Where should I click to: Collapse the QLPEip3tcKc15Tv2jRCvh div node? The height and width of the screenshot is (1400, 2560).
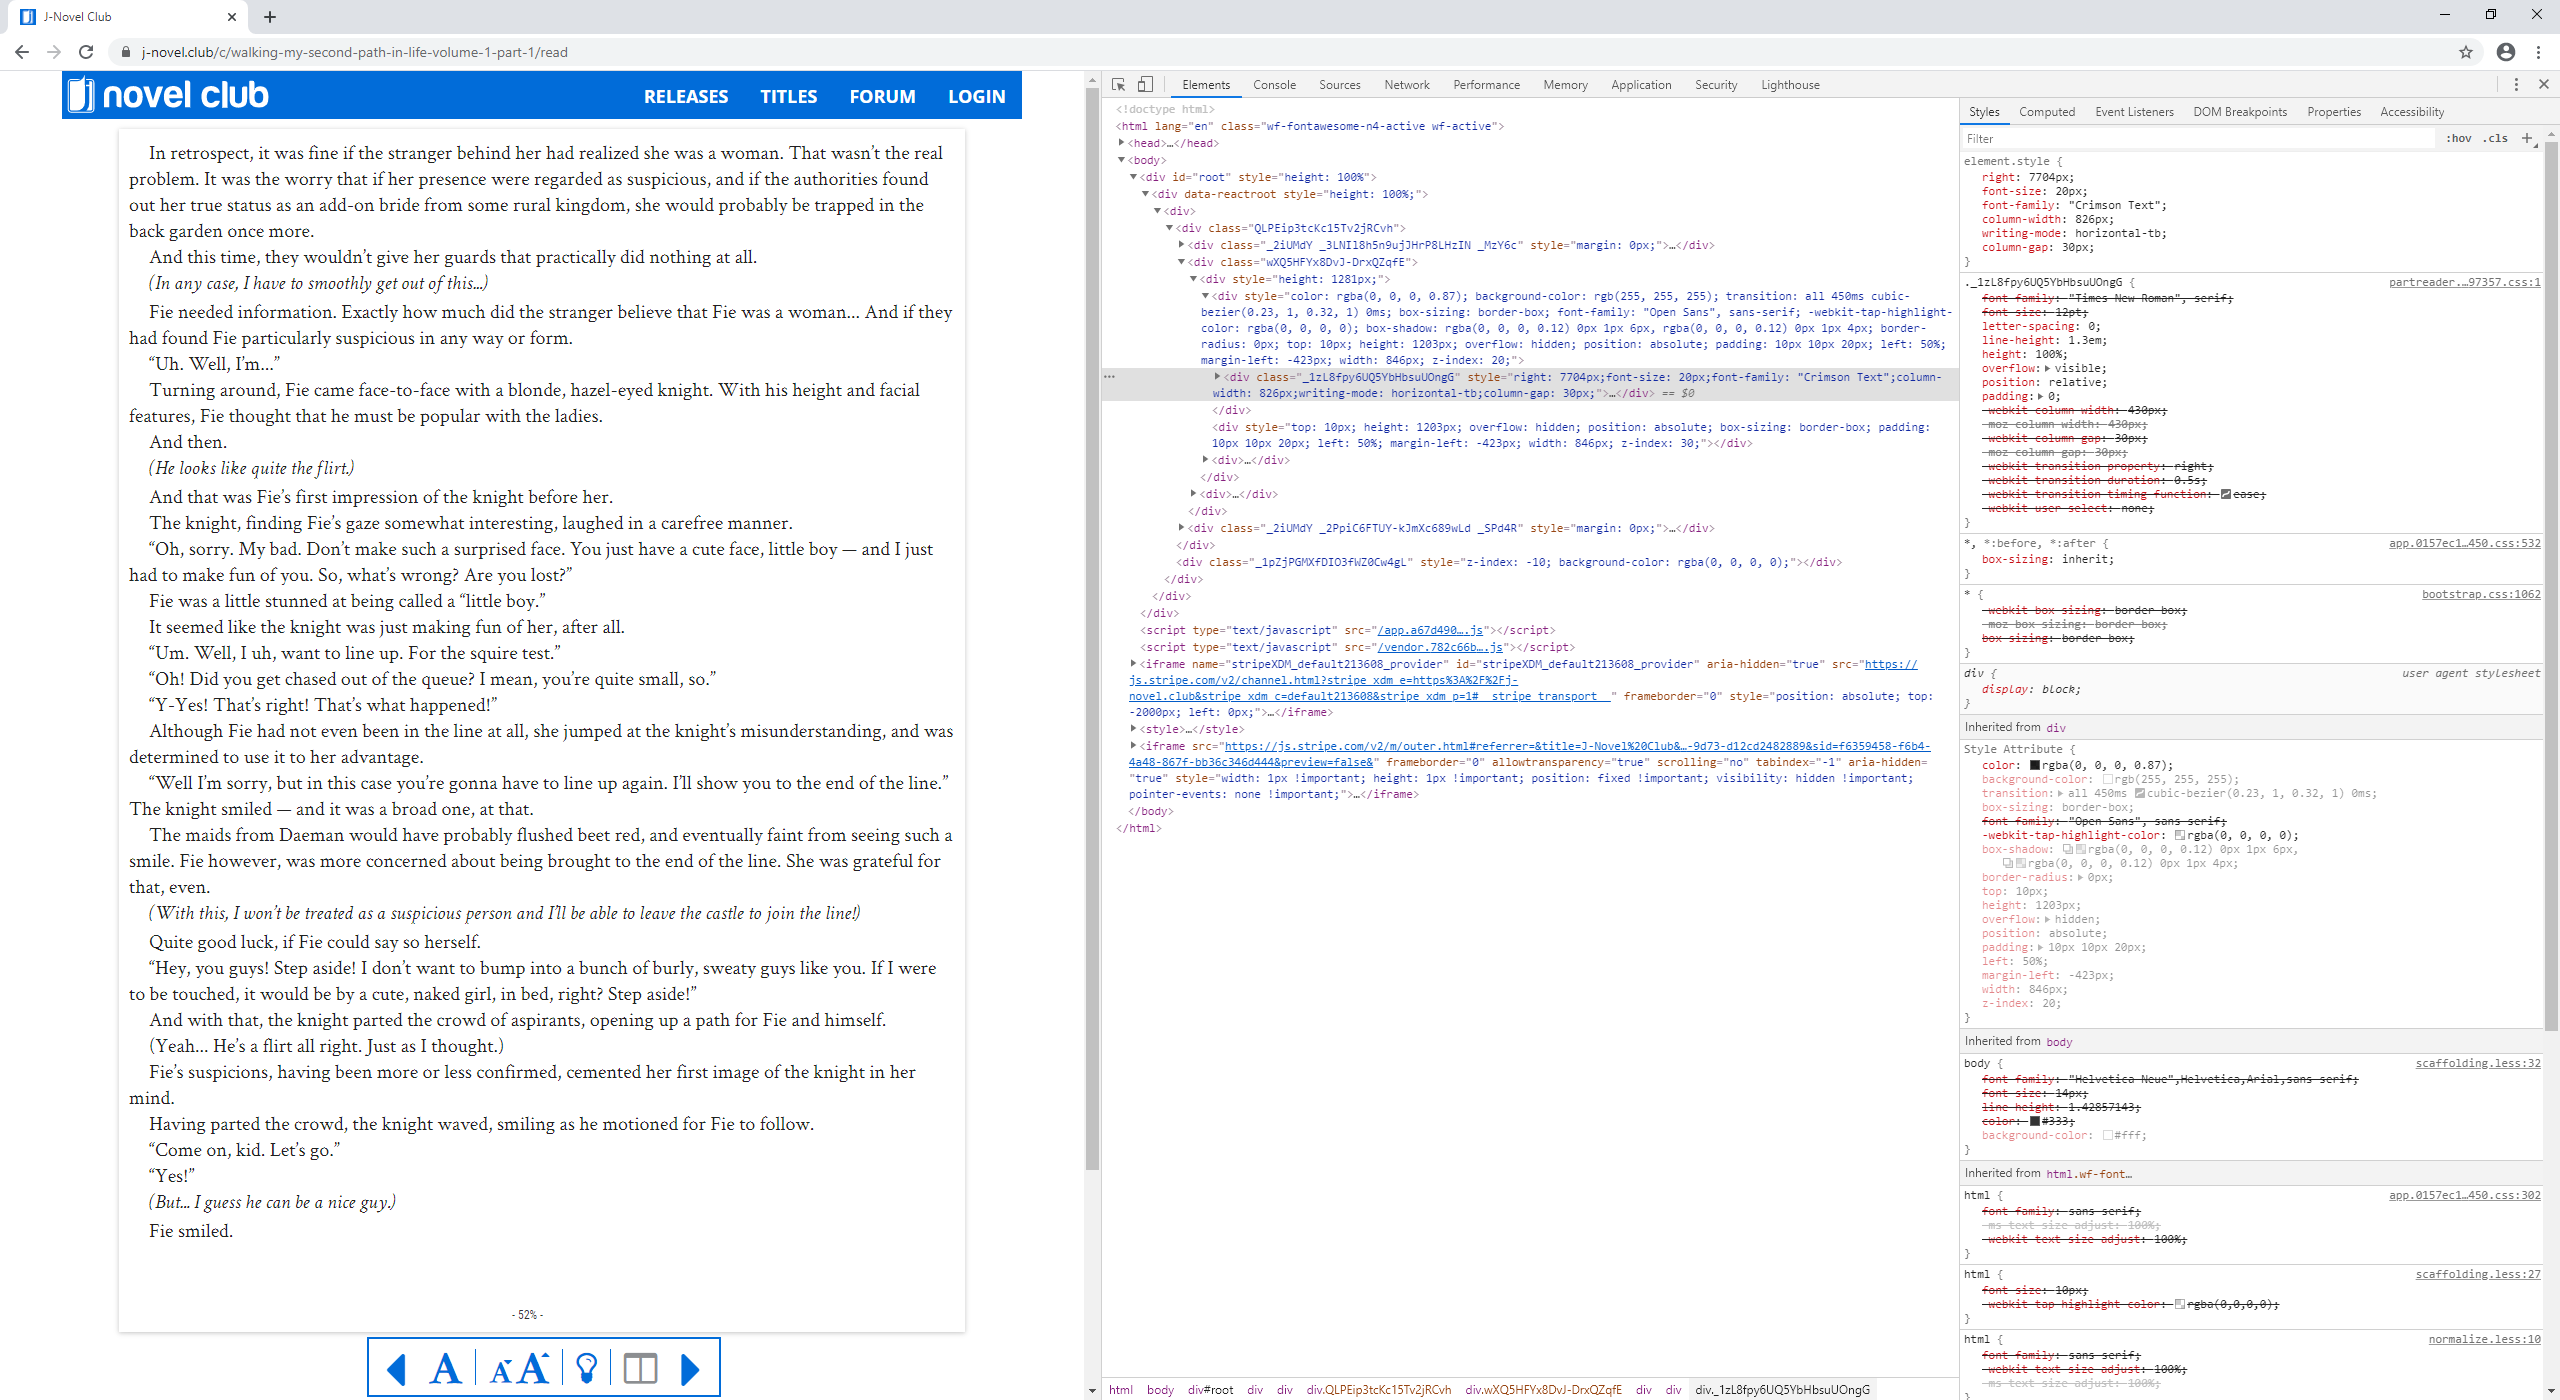(1169, 228)
